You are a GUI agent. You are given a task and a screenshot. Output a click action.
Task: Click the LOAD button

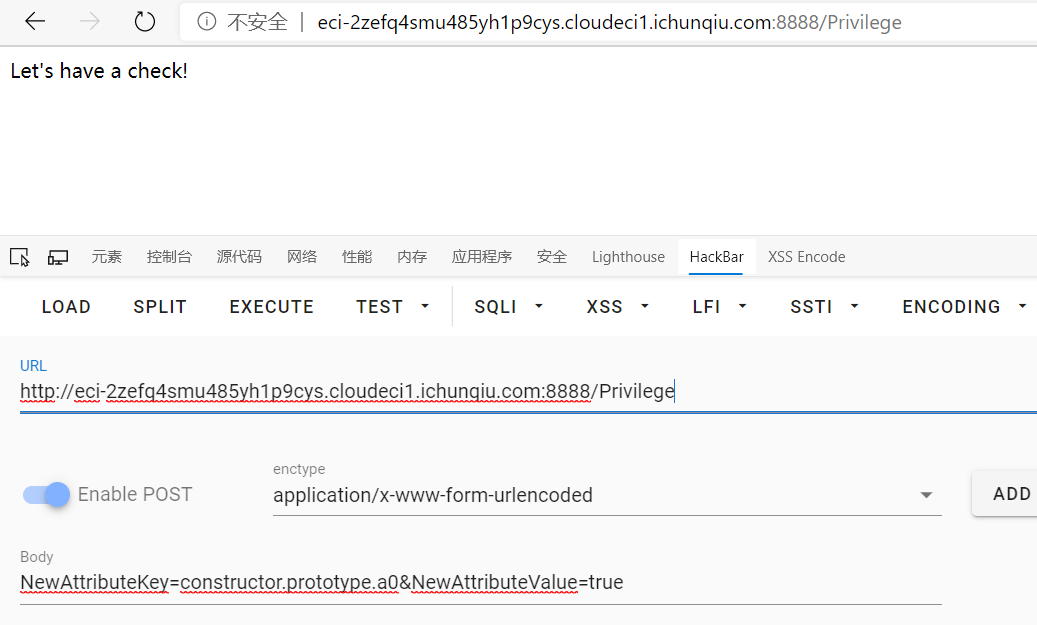coord(66,307)
